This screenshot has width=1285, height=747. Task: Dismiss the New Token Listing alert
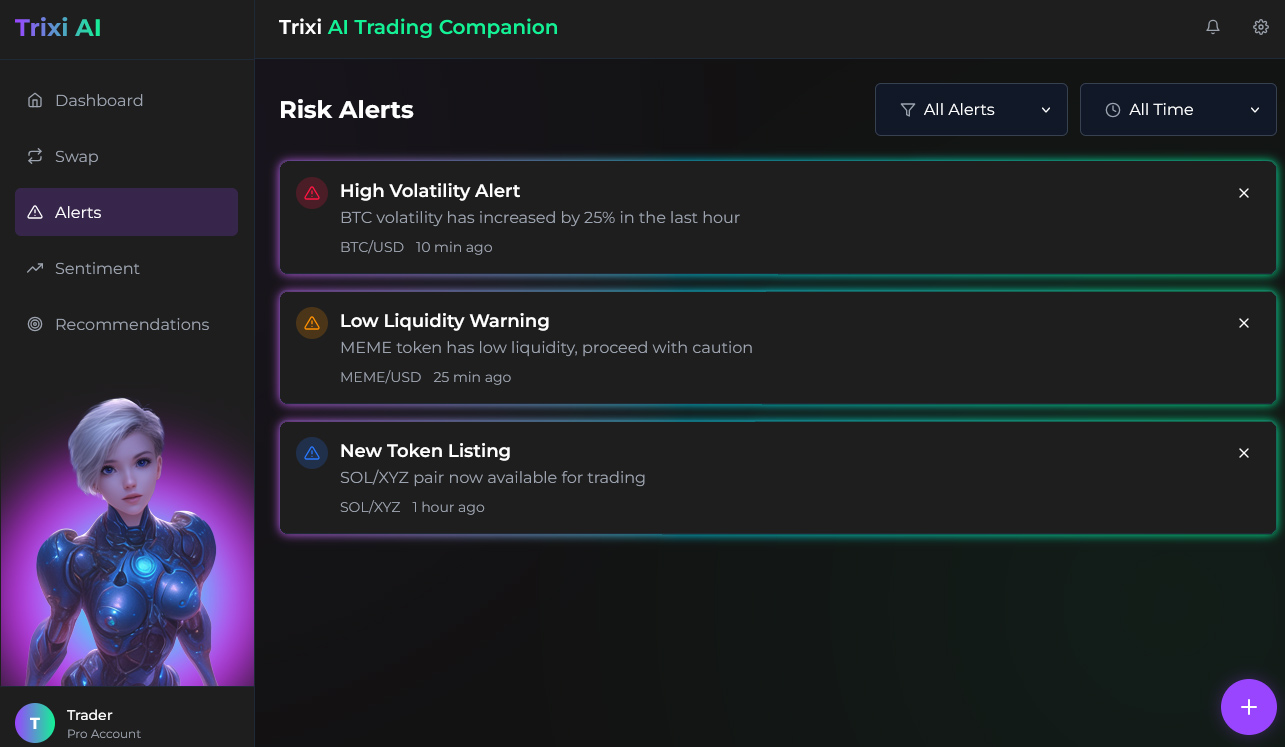pyautogui.click(x=1244, y=453)
